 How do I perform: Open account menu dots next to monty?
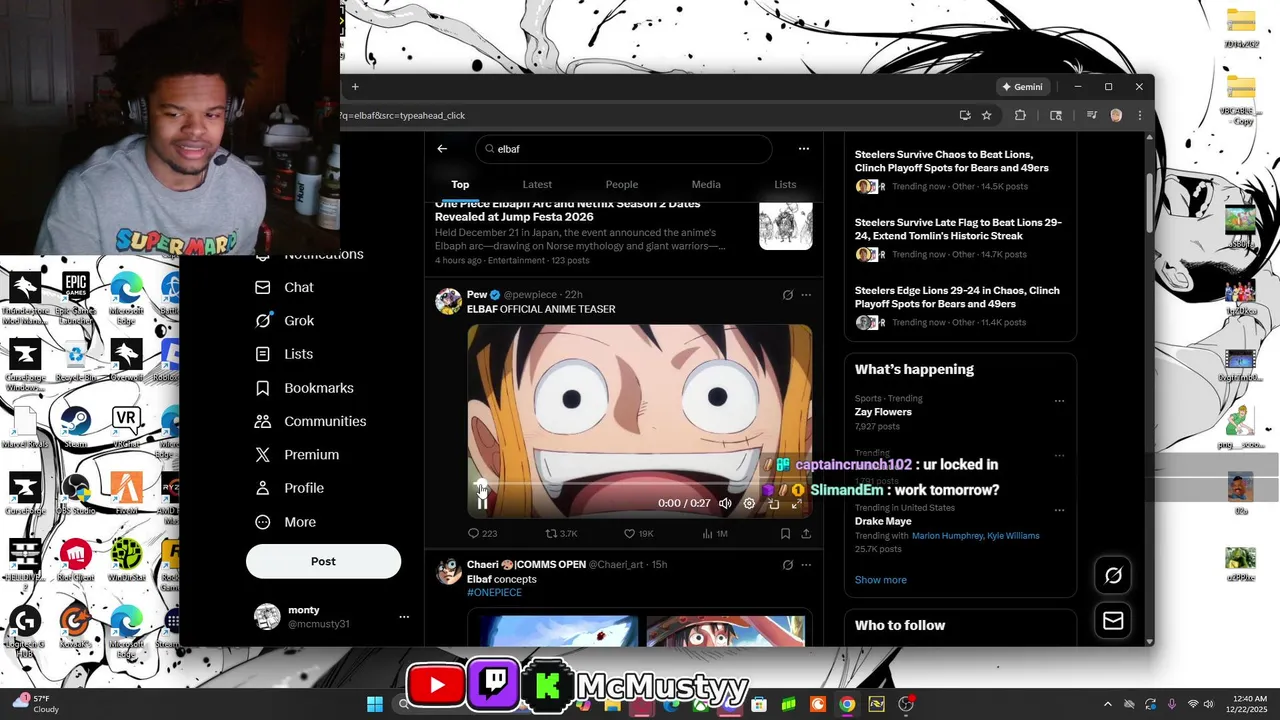point(404,617)
